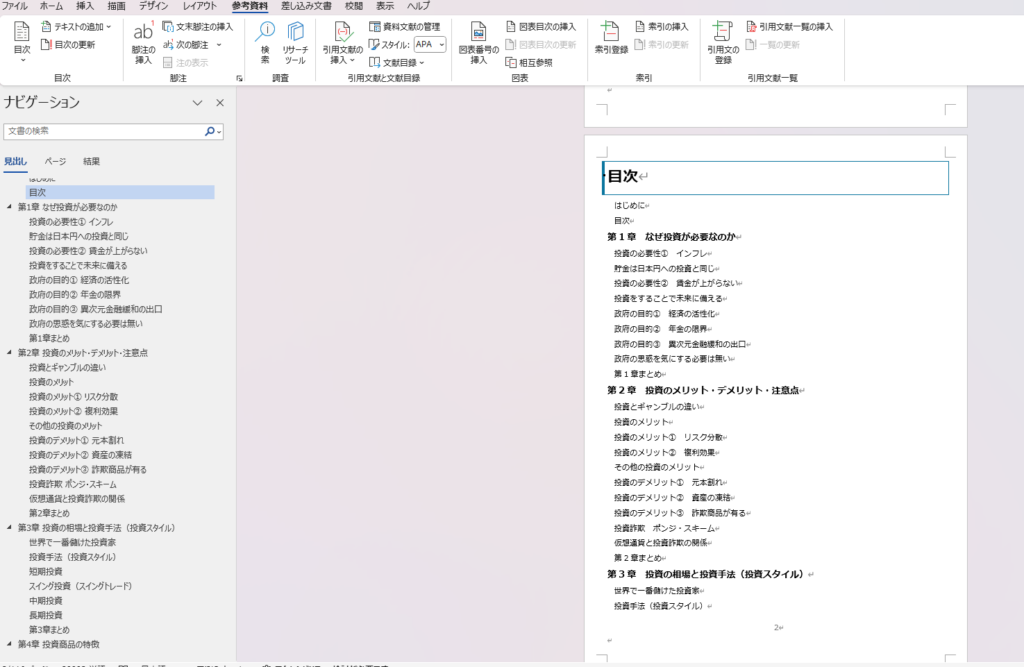This screenshot has width=1024, height=667.
Task: Open the ページ tab in navigation pane
Action: [x=55, y=161]
